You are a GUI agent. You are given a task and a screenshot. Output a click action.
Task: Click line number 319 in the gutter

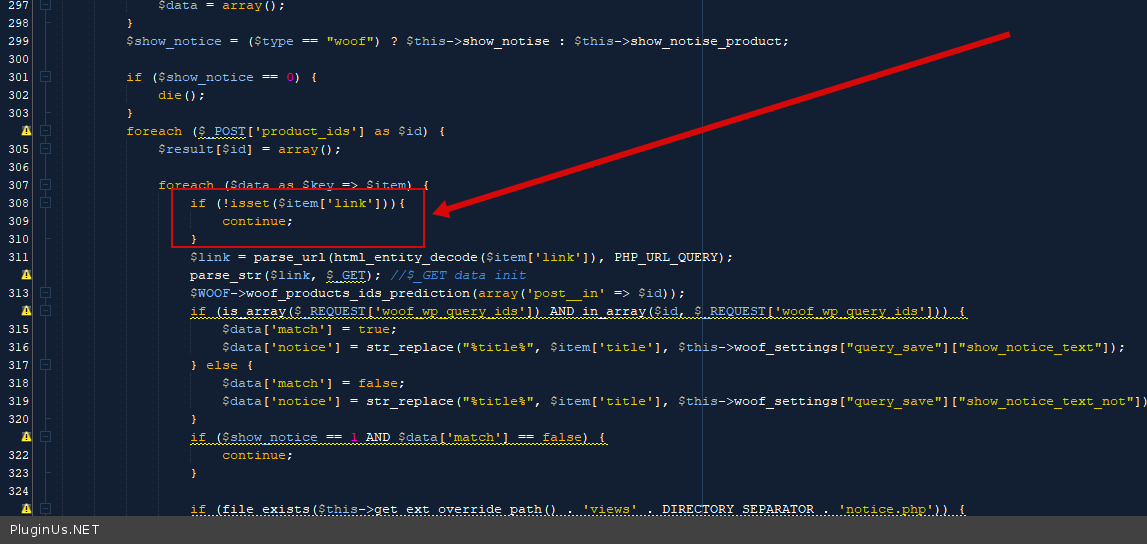point(17,401)
